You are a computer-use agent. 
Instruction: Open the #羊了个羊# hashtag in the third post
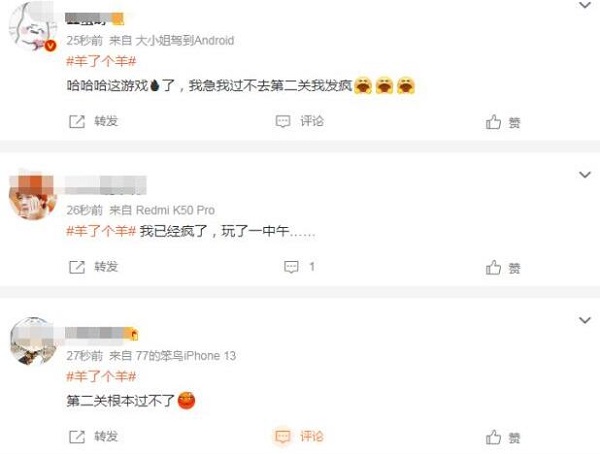[x=101, y=376]
